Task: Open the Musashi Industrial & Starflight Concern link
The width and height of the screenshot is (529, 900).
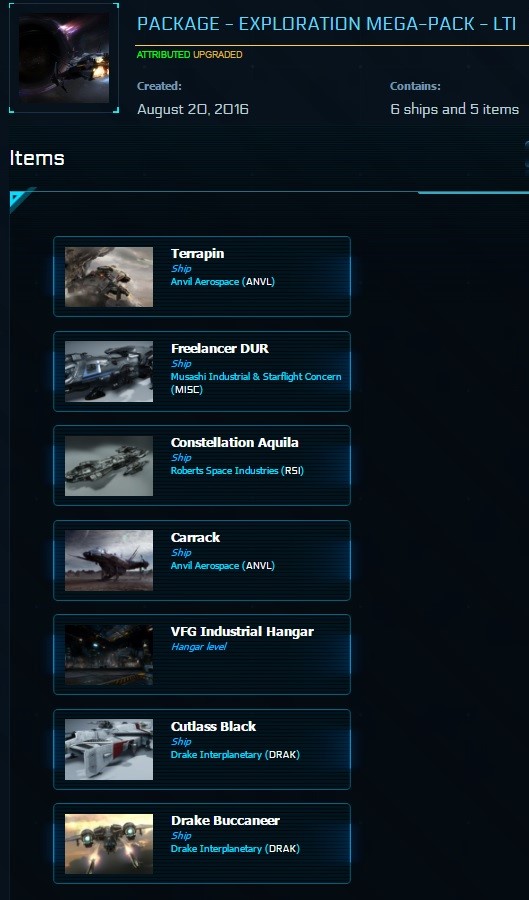Action: click(256, 377)
